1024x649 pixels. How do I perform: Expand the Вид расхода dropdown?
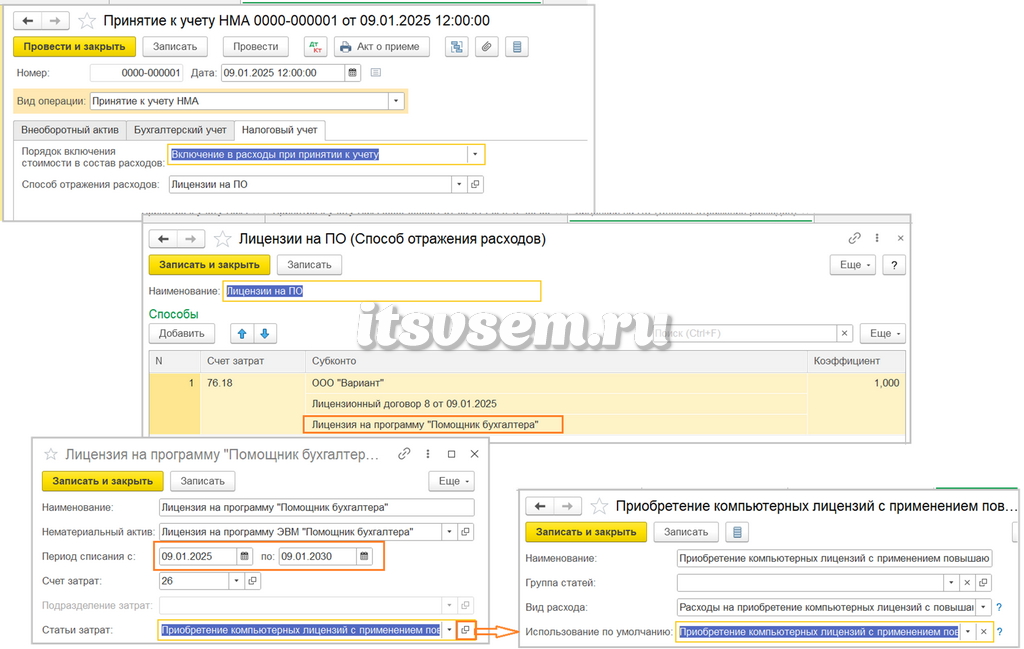[x=984, y=607]
